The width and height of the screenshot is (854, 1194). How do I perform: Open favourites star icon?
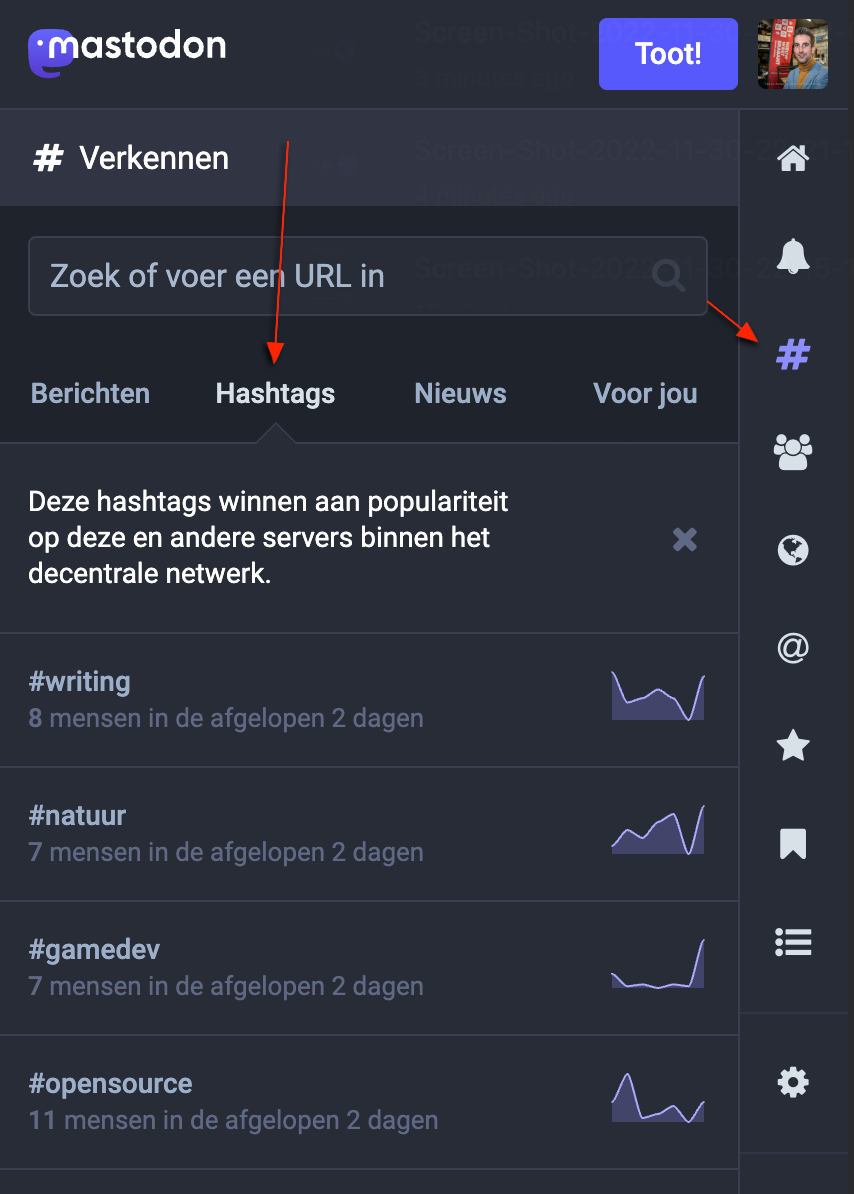click(793, 746)
